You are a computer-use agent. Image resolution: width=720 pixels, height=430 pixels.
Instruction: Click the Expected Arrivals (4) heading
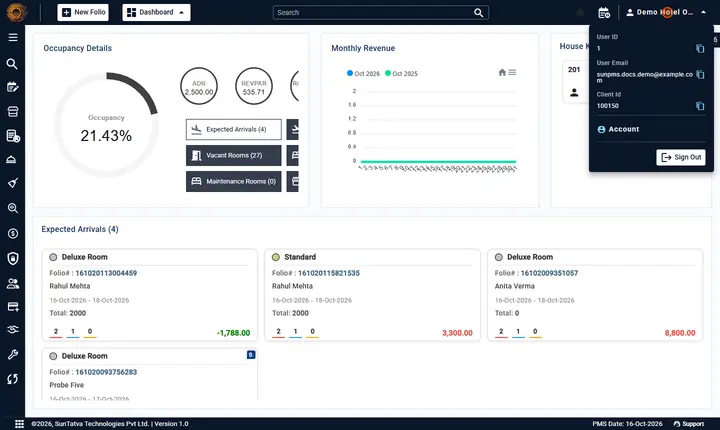(x=80, y=229)
